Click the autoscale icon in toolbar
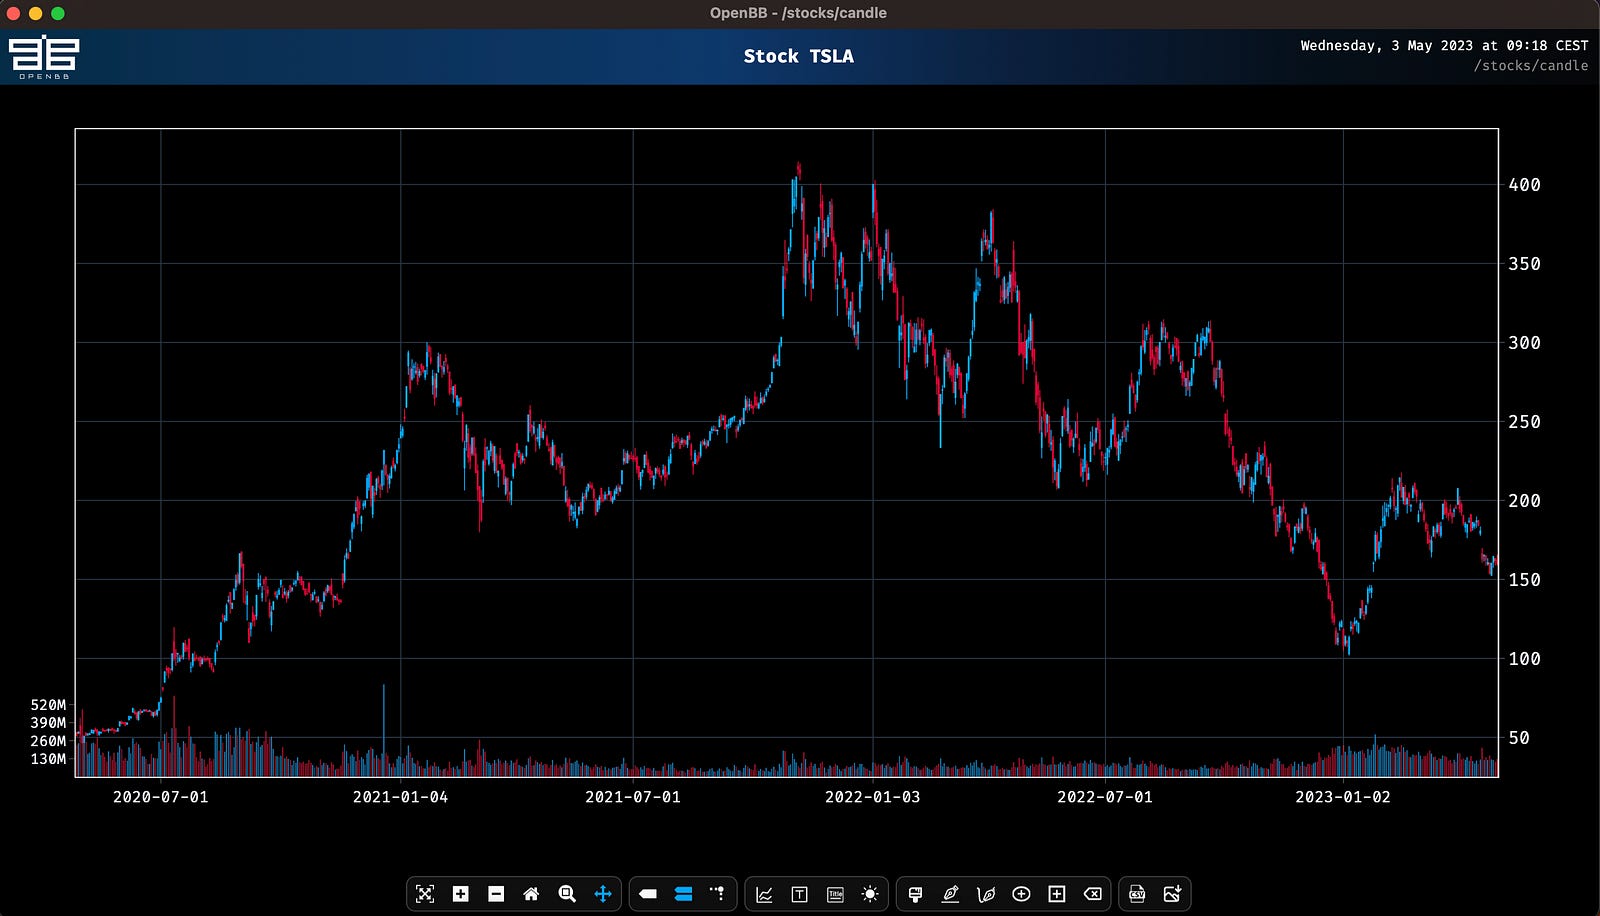The width and height of the screenshot is (1600, 916). (x=425, y=894)
